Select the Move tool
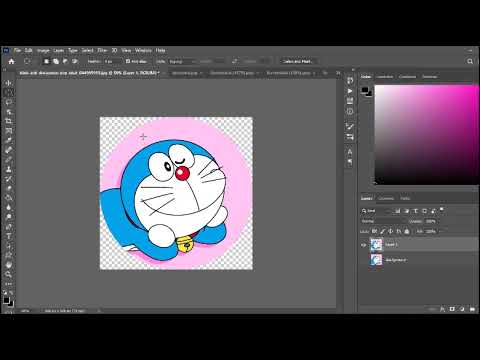 pyautogui.click(x=9, y=83)
